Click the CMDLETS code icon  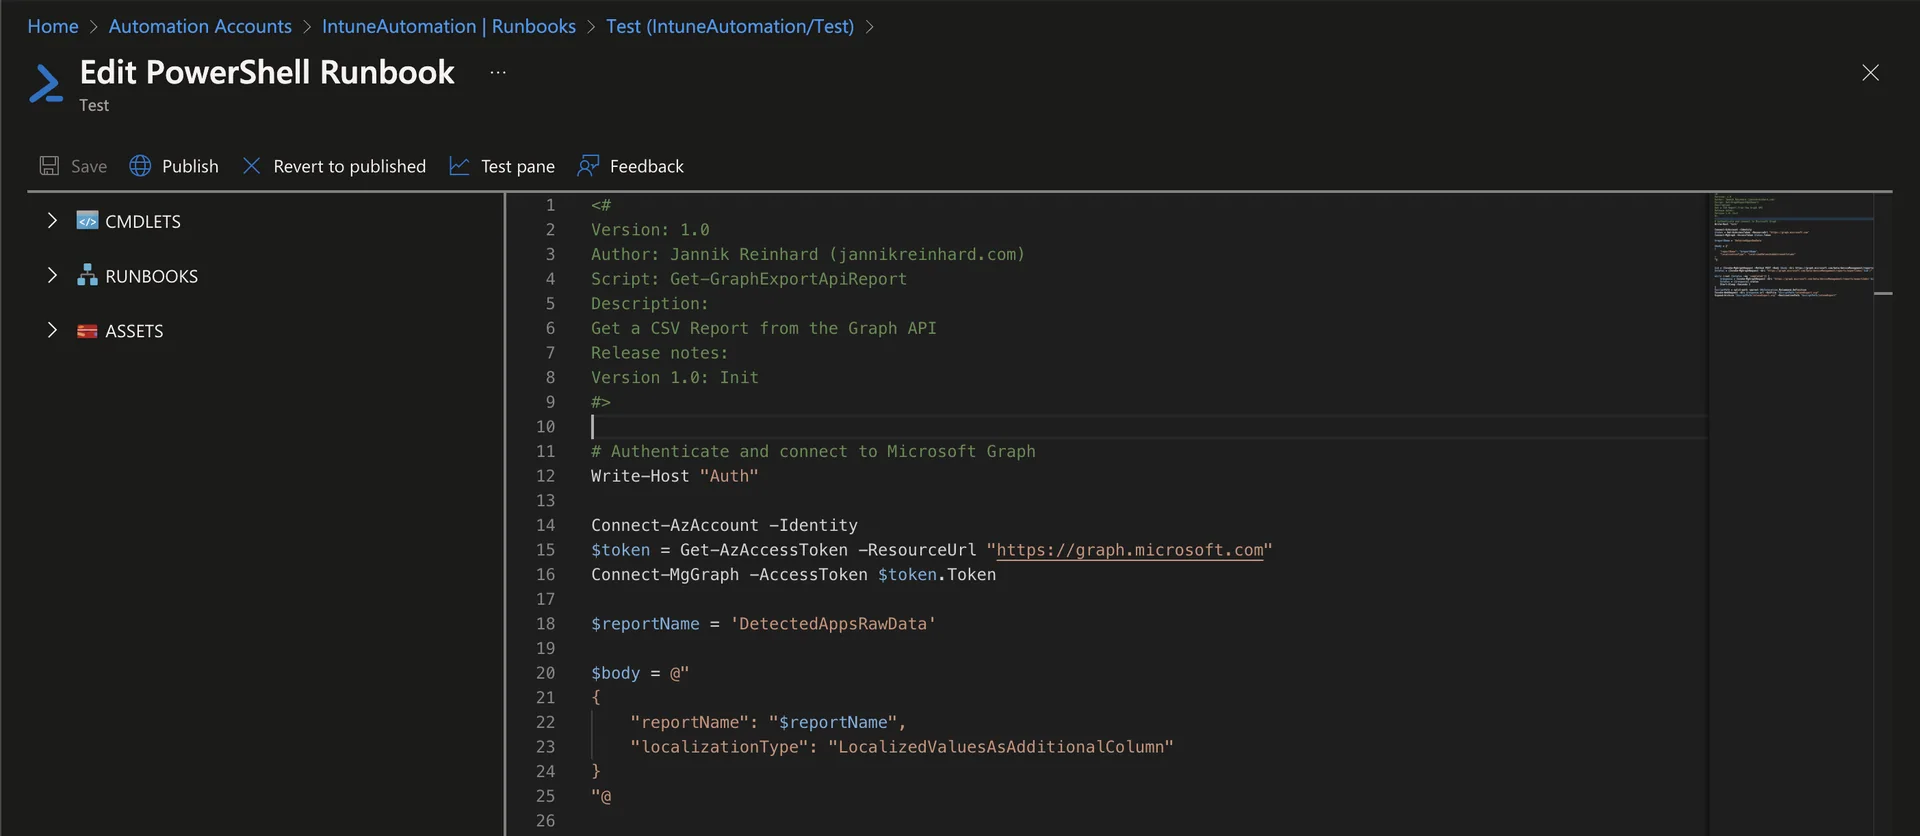[87, 221]
